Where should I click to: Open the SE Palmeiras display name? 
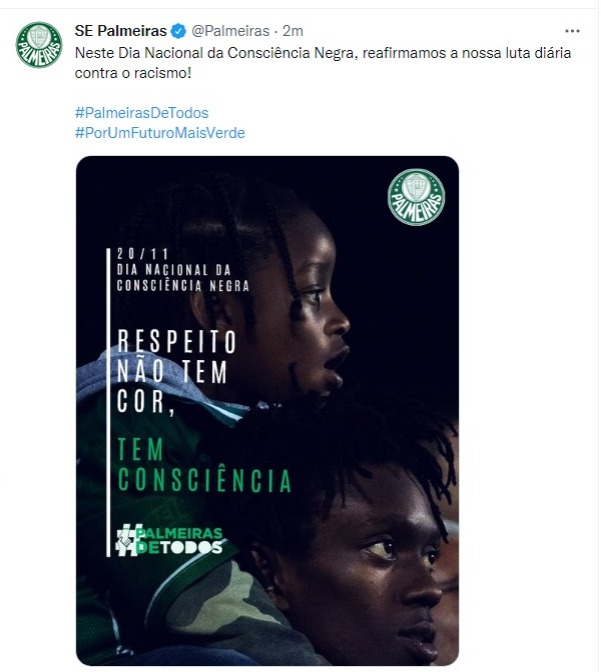[x=120, y=31]
